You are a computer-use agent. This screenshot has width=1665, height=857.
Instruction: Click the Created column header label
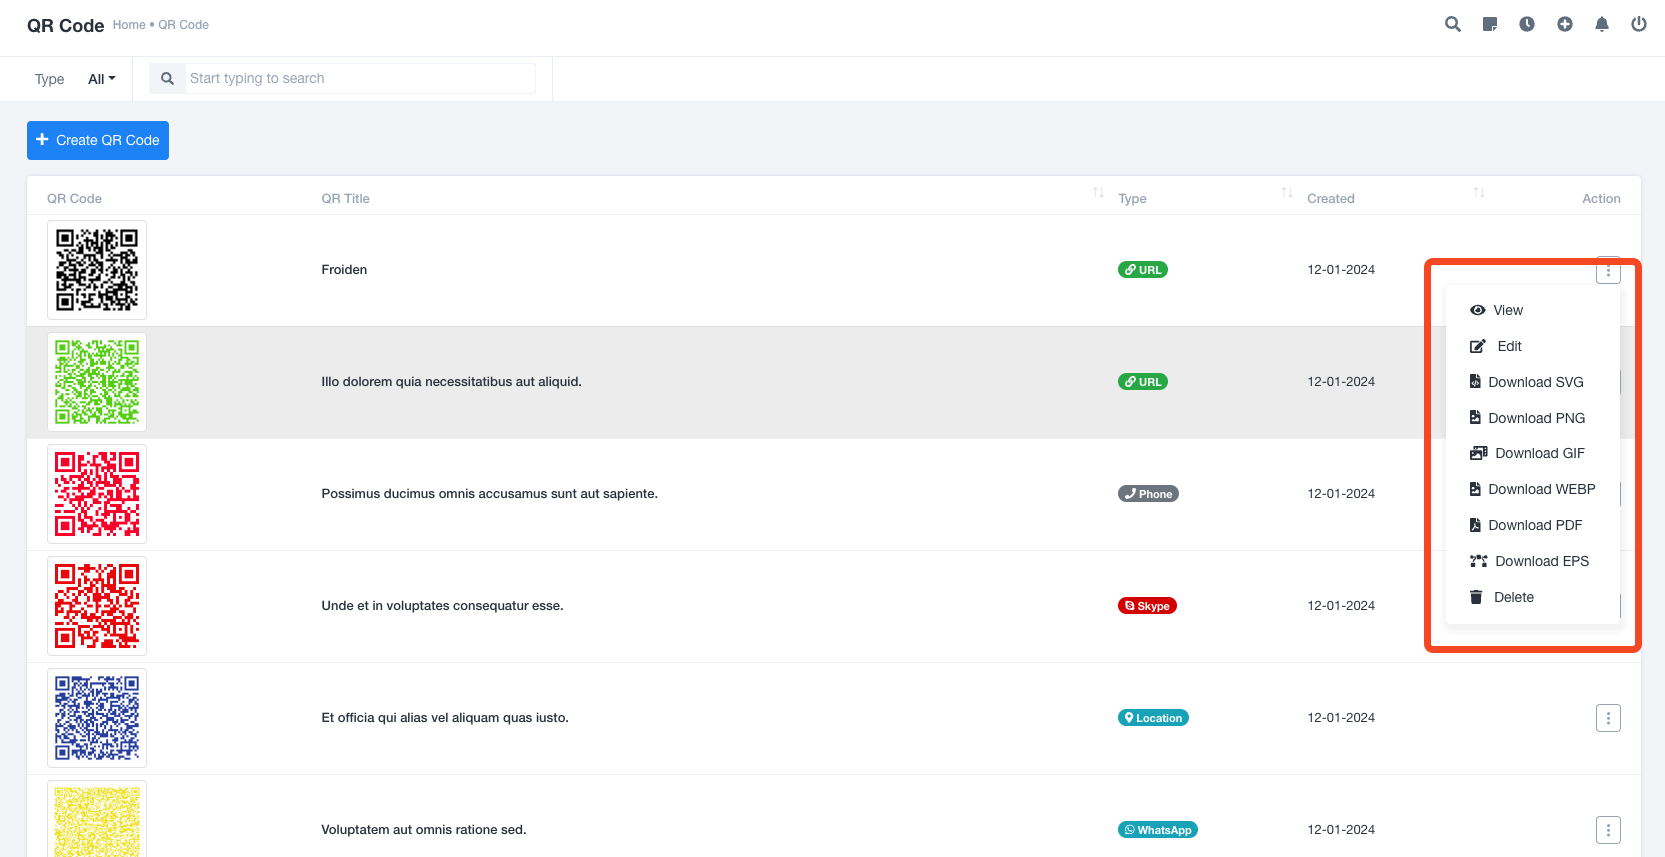click(1331, 199)
